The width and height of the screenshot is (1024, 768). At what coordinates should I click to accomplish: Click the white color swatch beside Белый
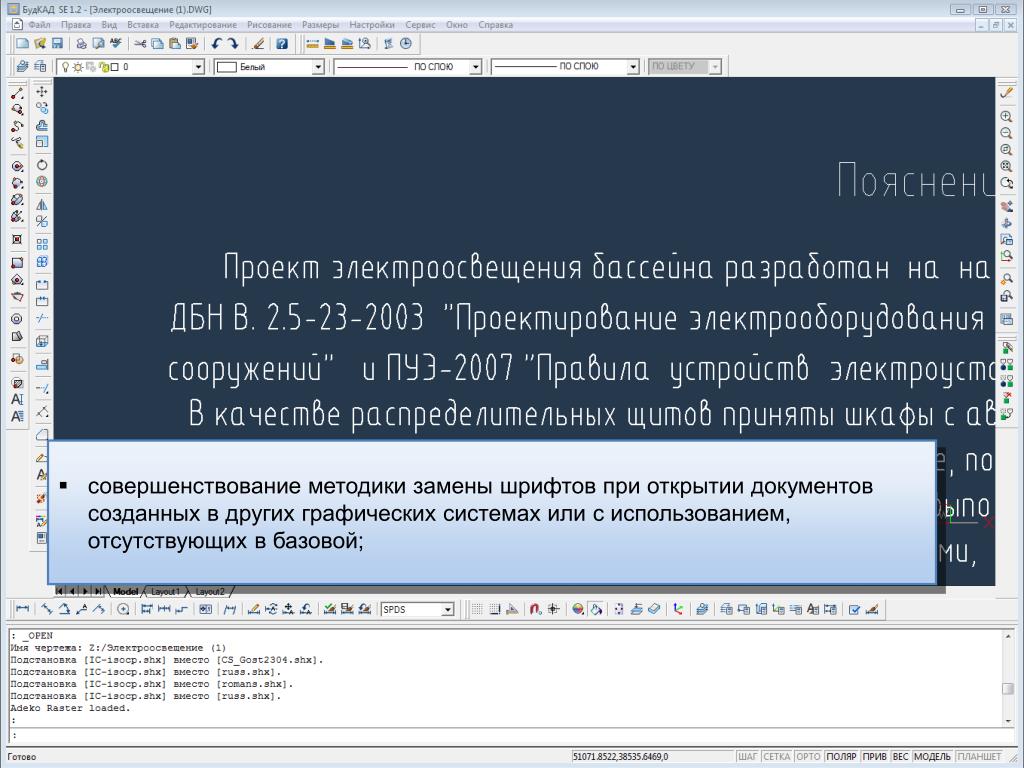coord(226,67)
